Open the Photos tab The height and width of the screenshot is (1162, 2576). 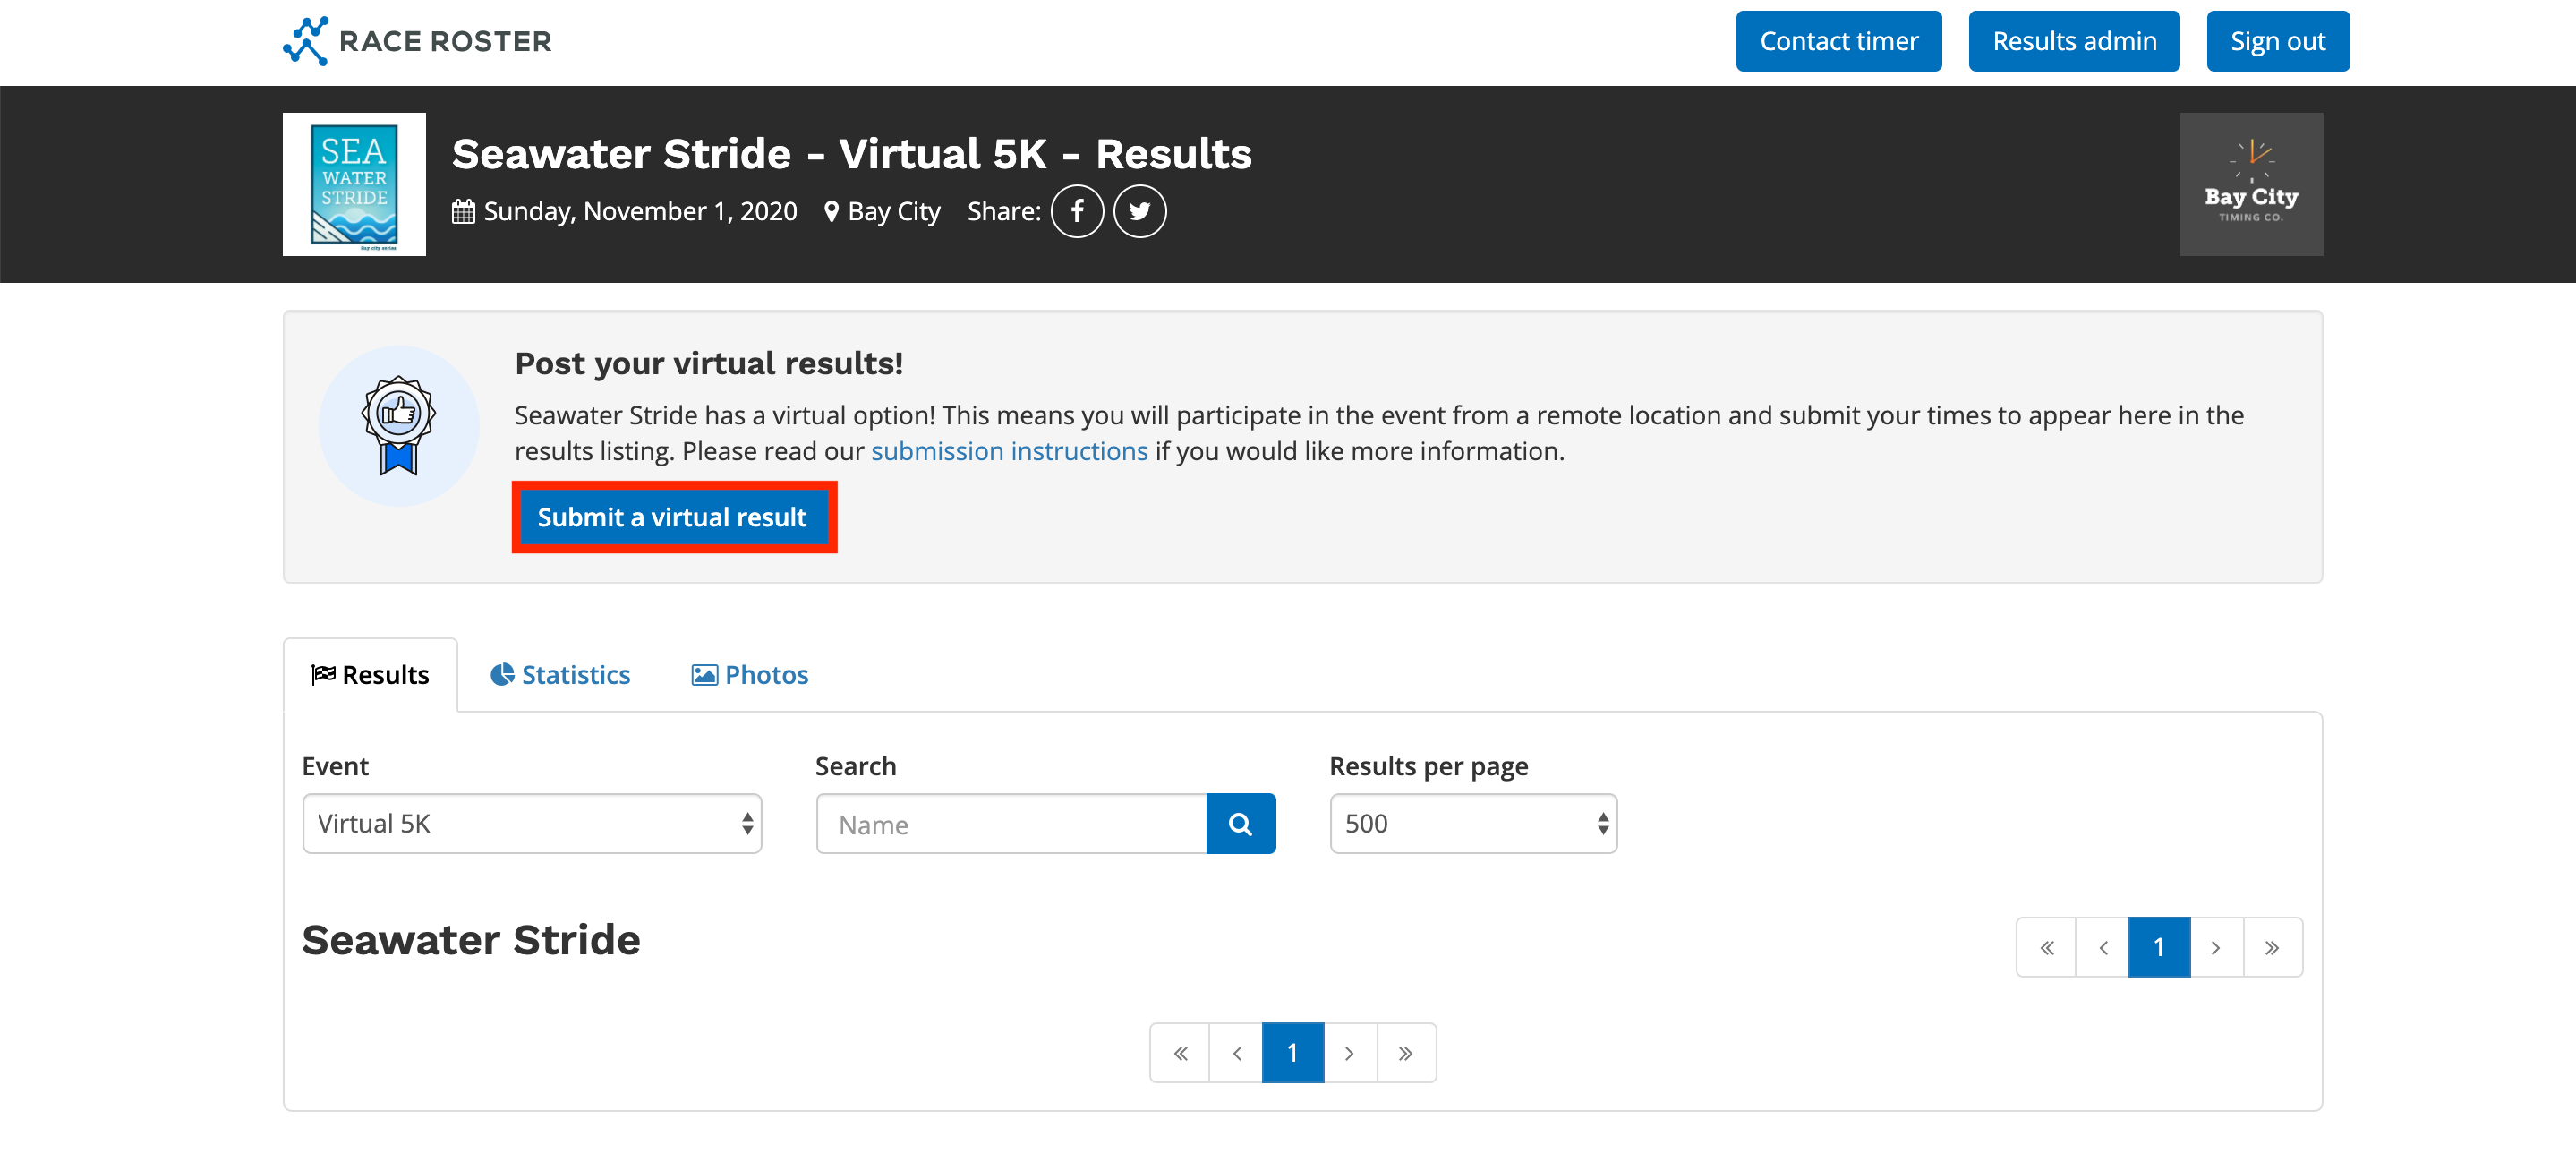(x=750, y=675)
